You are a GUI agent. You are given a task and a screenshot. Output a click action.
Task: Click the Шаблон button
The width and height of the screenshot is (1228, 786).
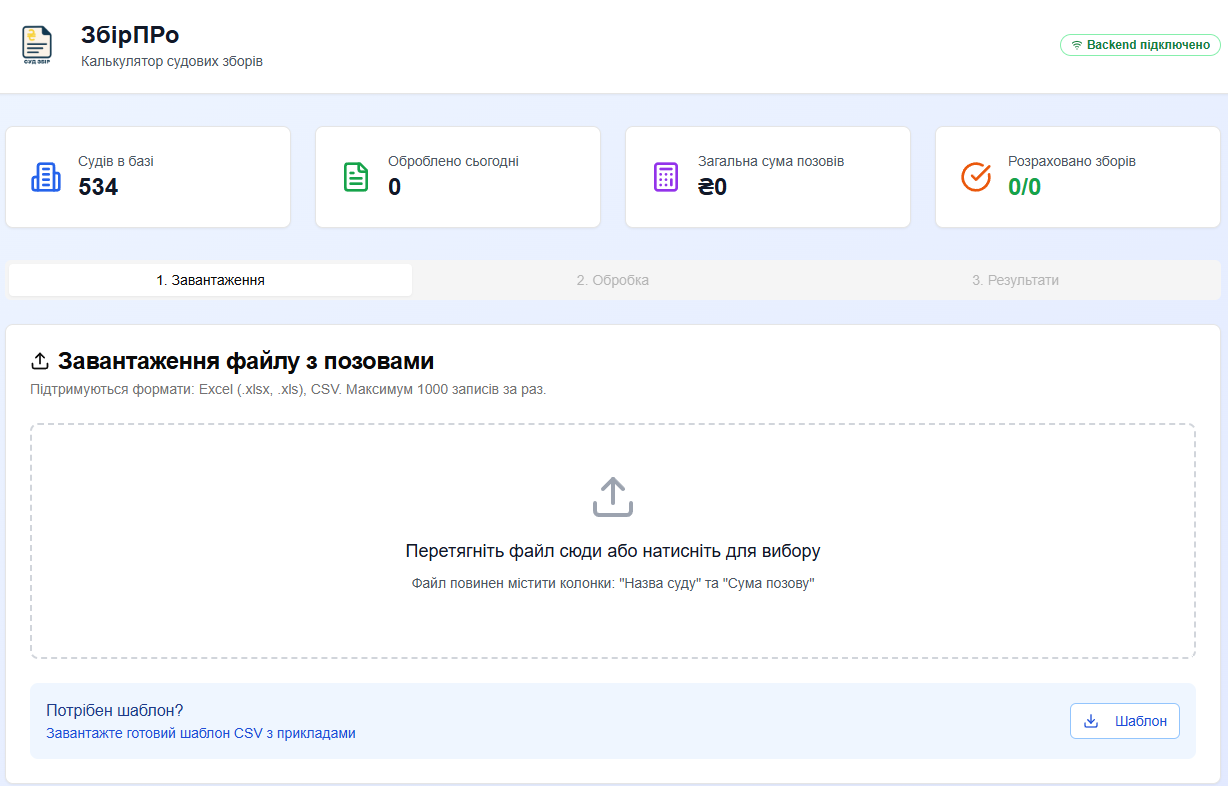[x=1124, y=720]
